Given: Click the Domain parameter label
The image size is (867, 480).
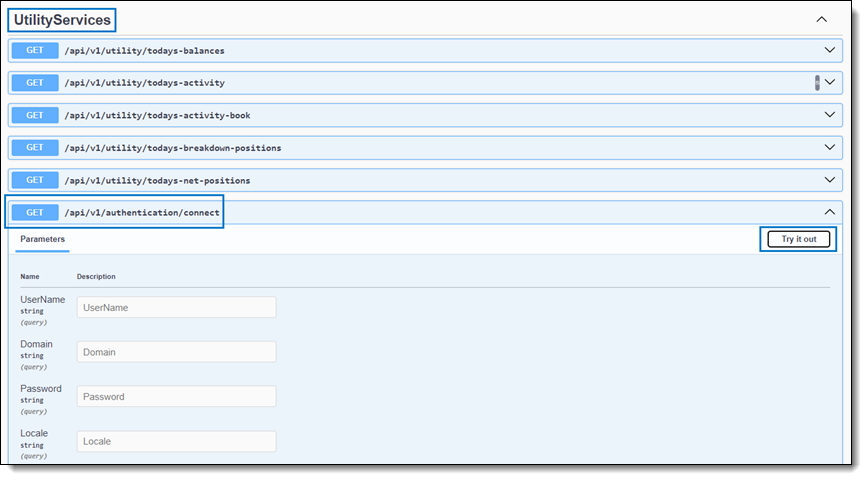Looking at the screenshot, I should click(36, 344).
